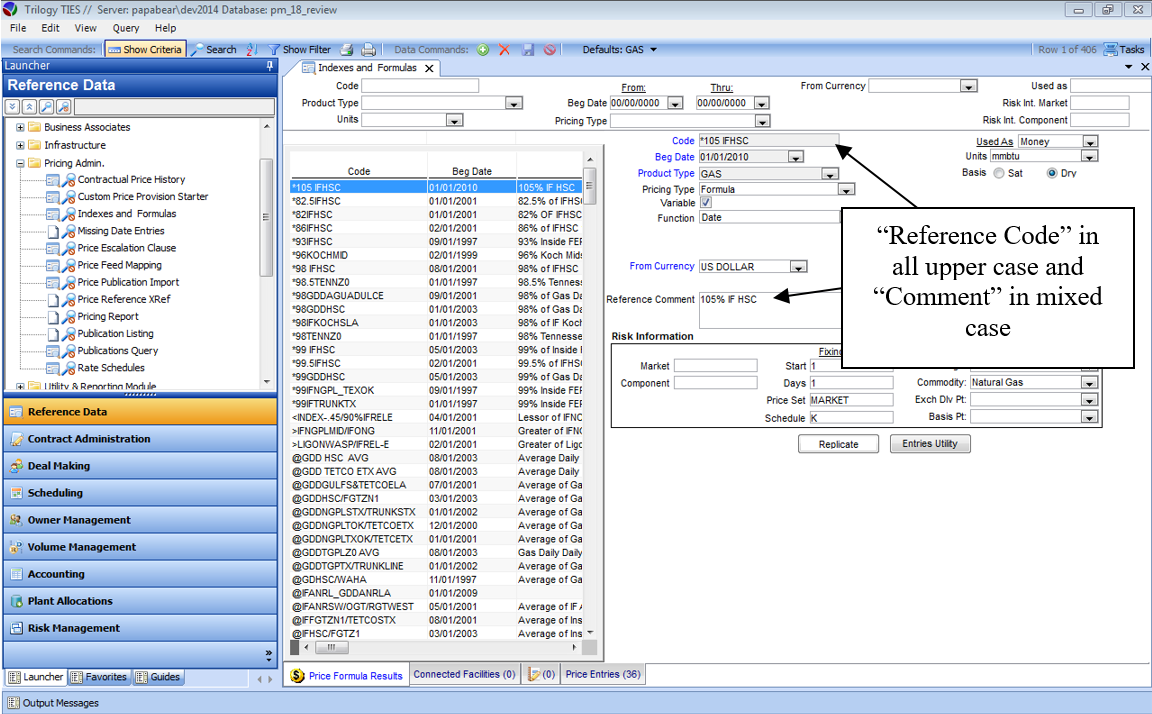Open the Pricing Type dropdown showing Formula
Viewport: 1152px width, 714px height.
coord(846,189)
